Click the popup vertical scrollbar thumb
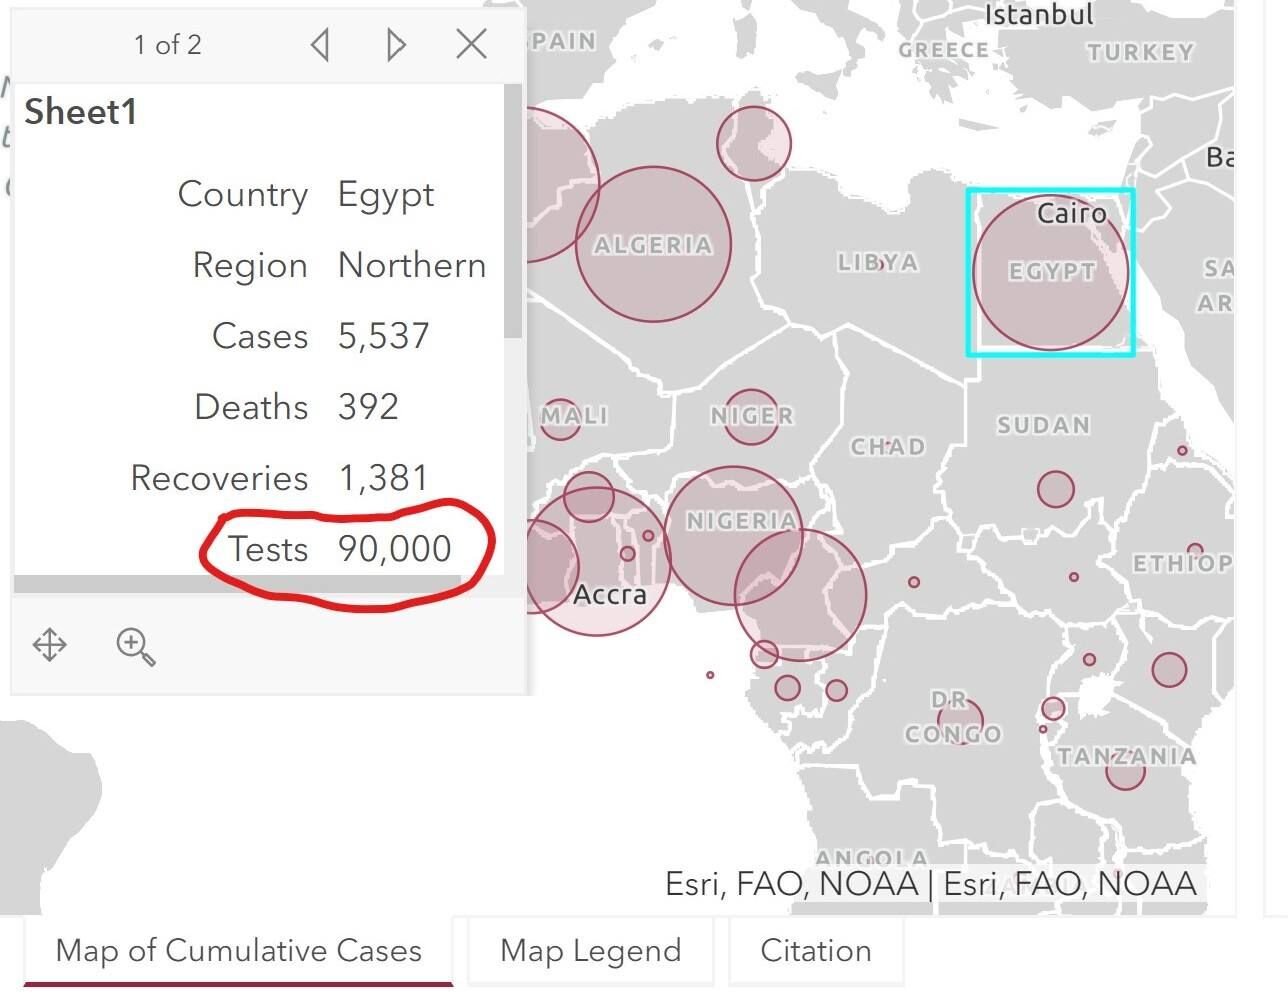The width and height of the screenshot is (1288, 1003). (513, 211)
